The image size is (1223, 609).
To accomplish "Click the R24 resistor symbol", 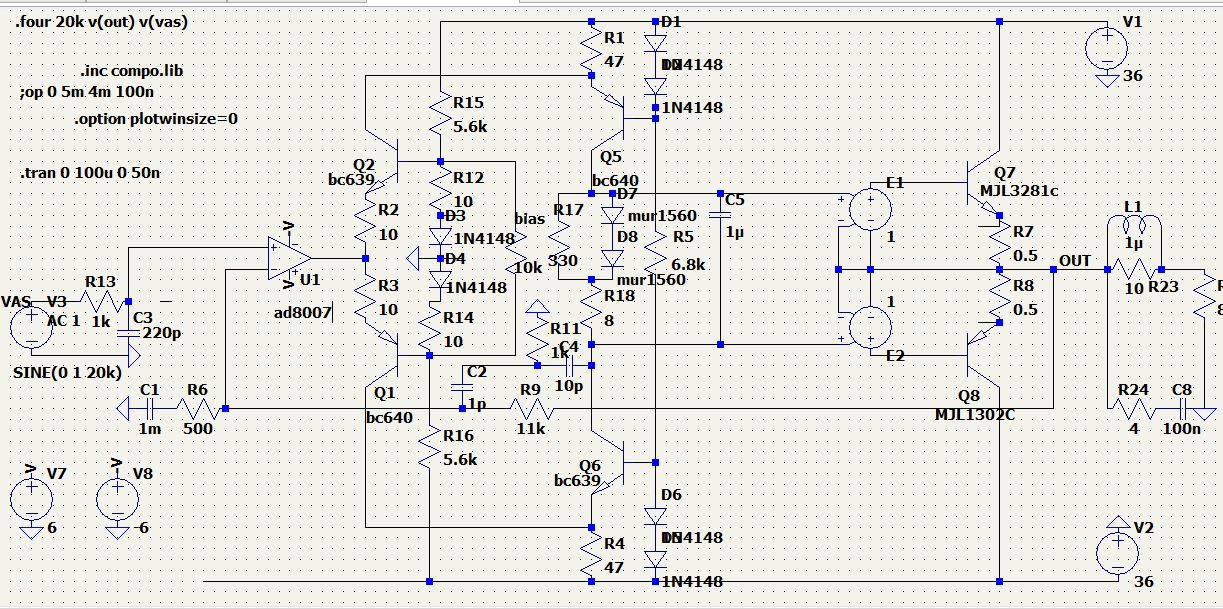I will 1134,409.
